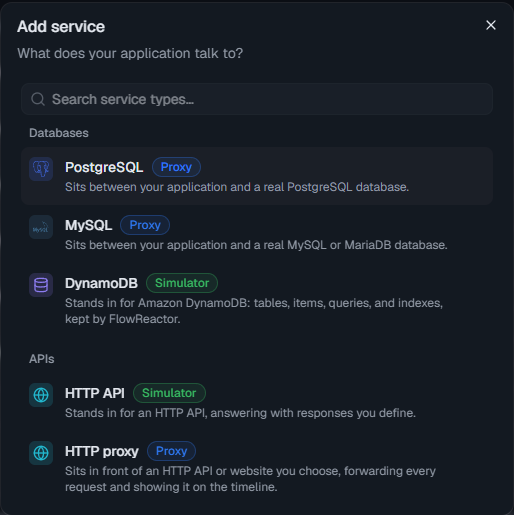Select the HTTP API service title

(x=95, y=393)
